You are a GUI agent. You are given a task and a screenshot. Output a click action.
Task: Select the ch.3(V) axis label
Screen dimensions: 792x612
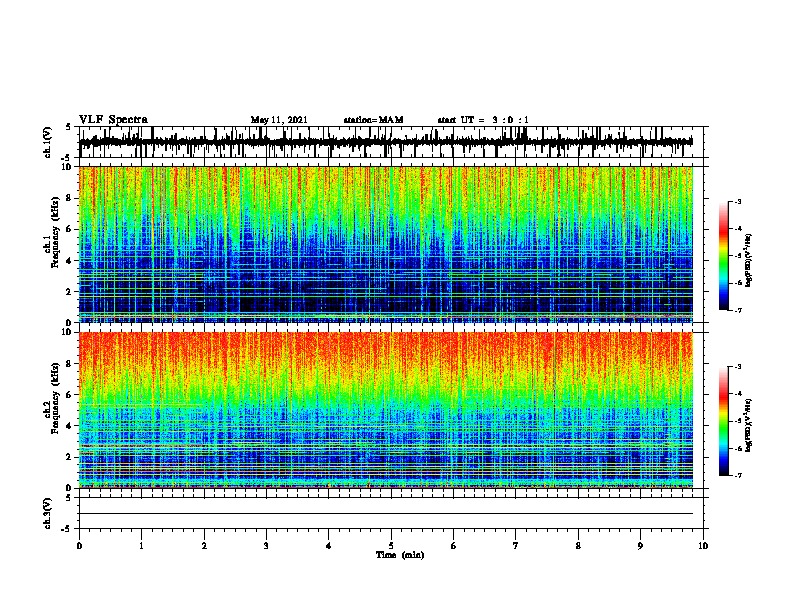point(48,513)
